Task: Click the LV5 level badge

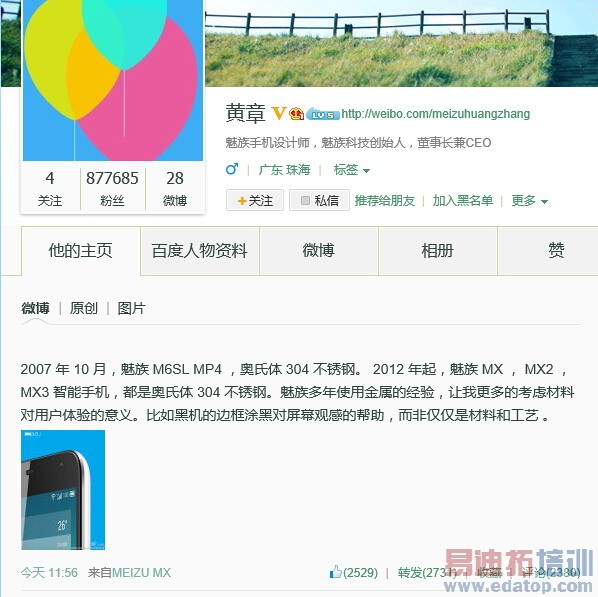Action: coord(323,114)
